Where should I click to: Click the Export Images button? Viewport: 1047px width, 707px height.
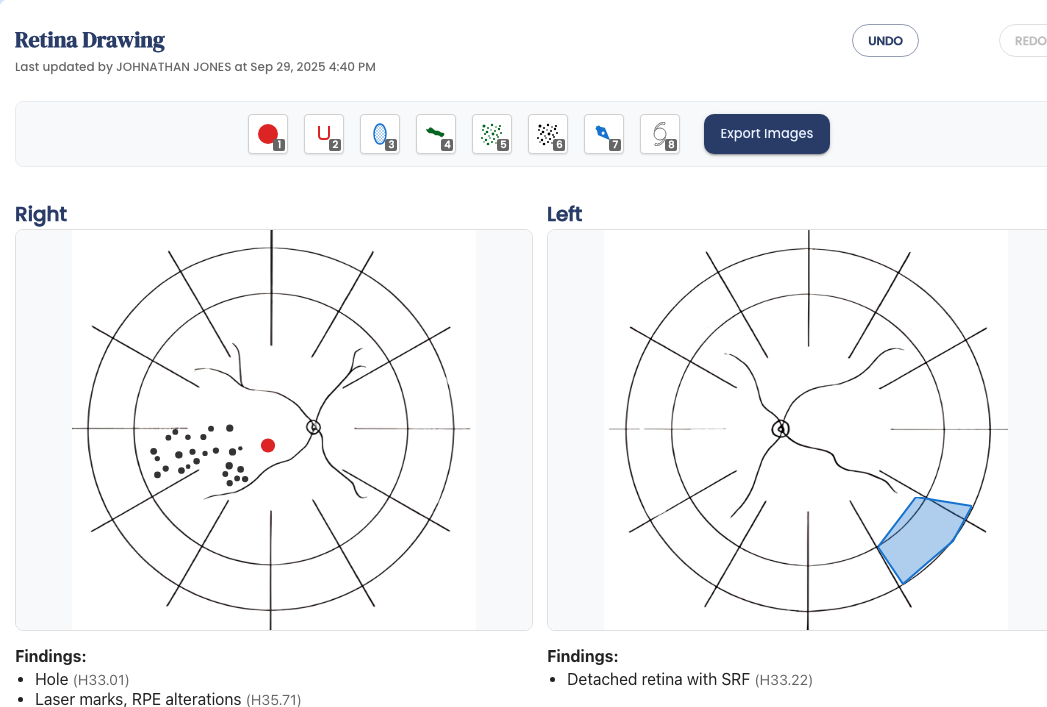767,134
